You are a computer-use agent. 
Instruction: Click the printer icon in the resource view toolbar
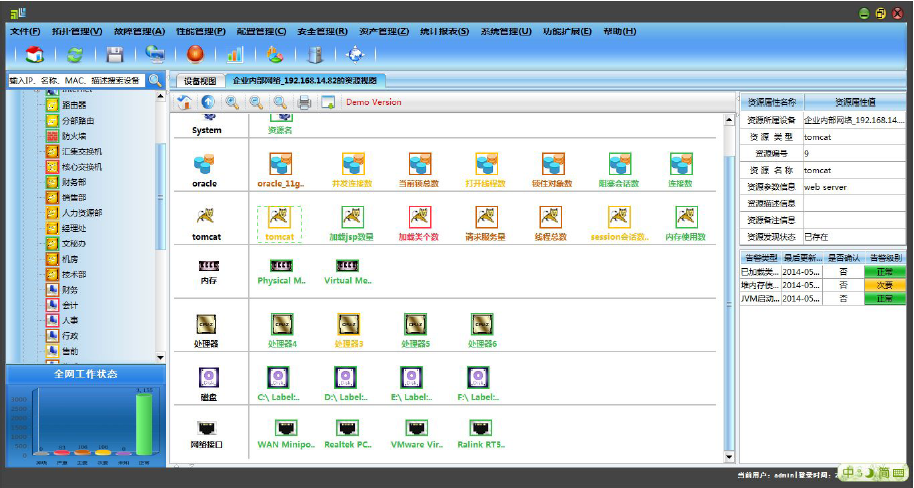click(x=304, y=102)
